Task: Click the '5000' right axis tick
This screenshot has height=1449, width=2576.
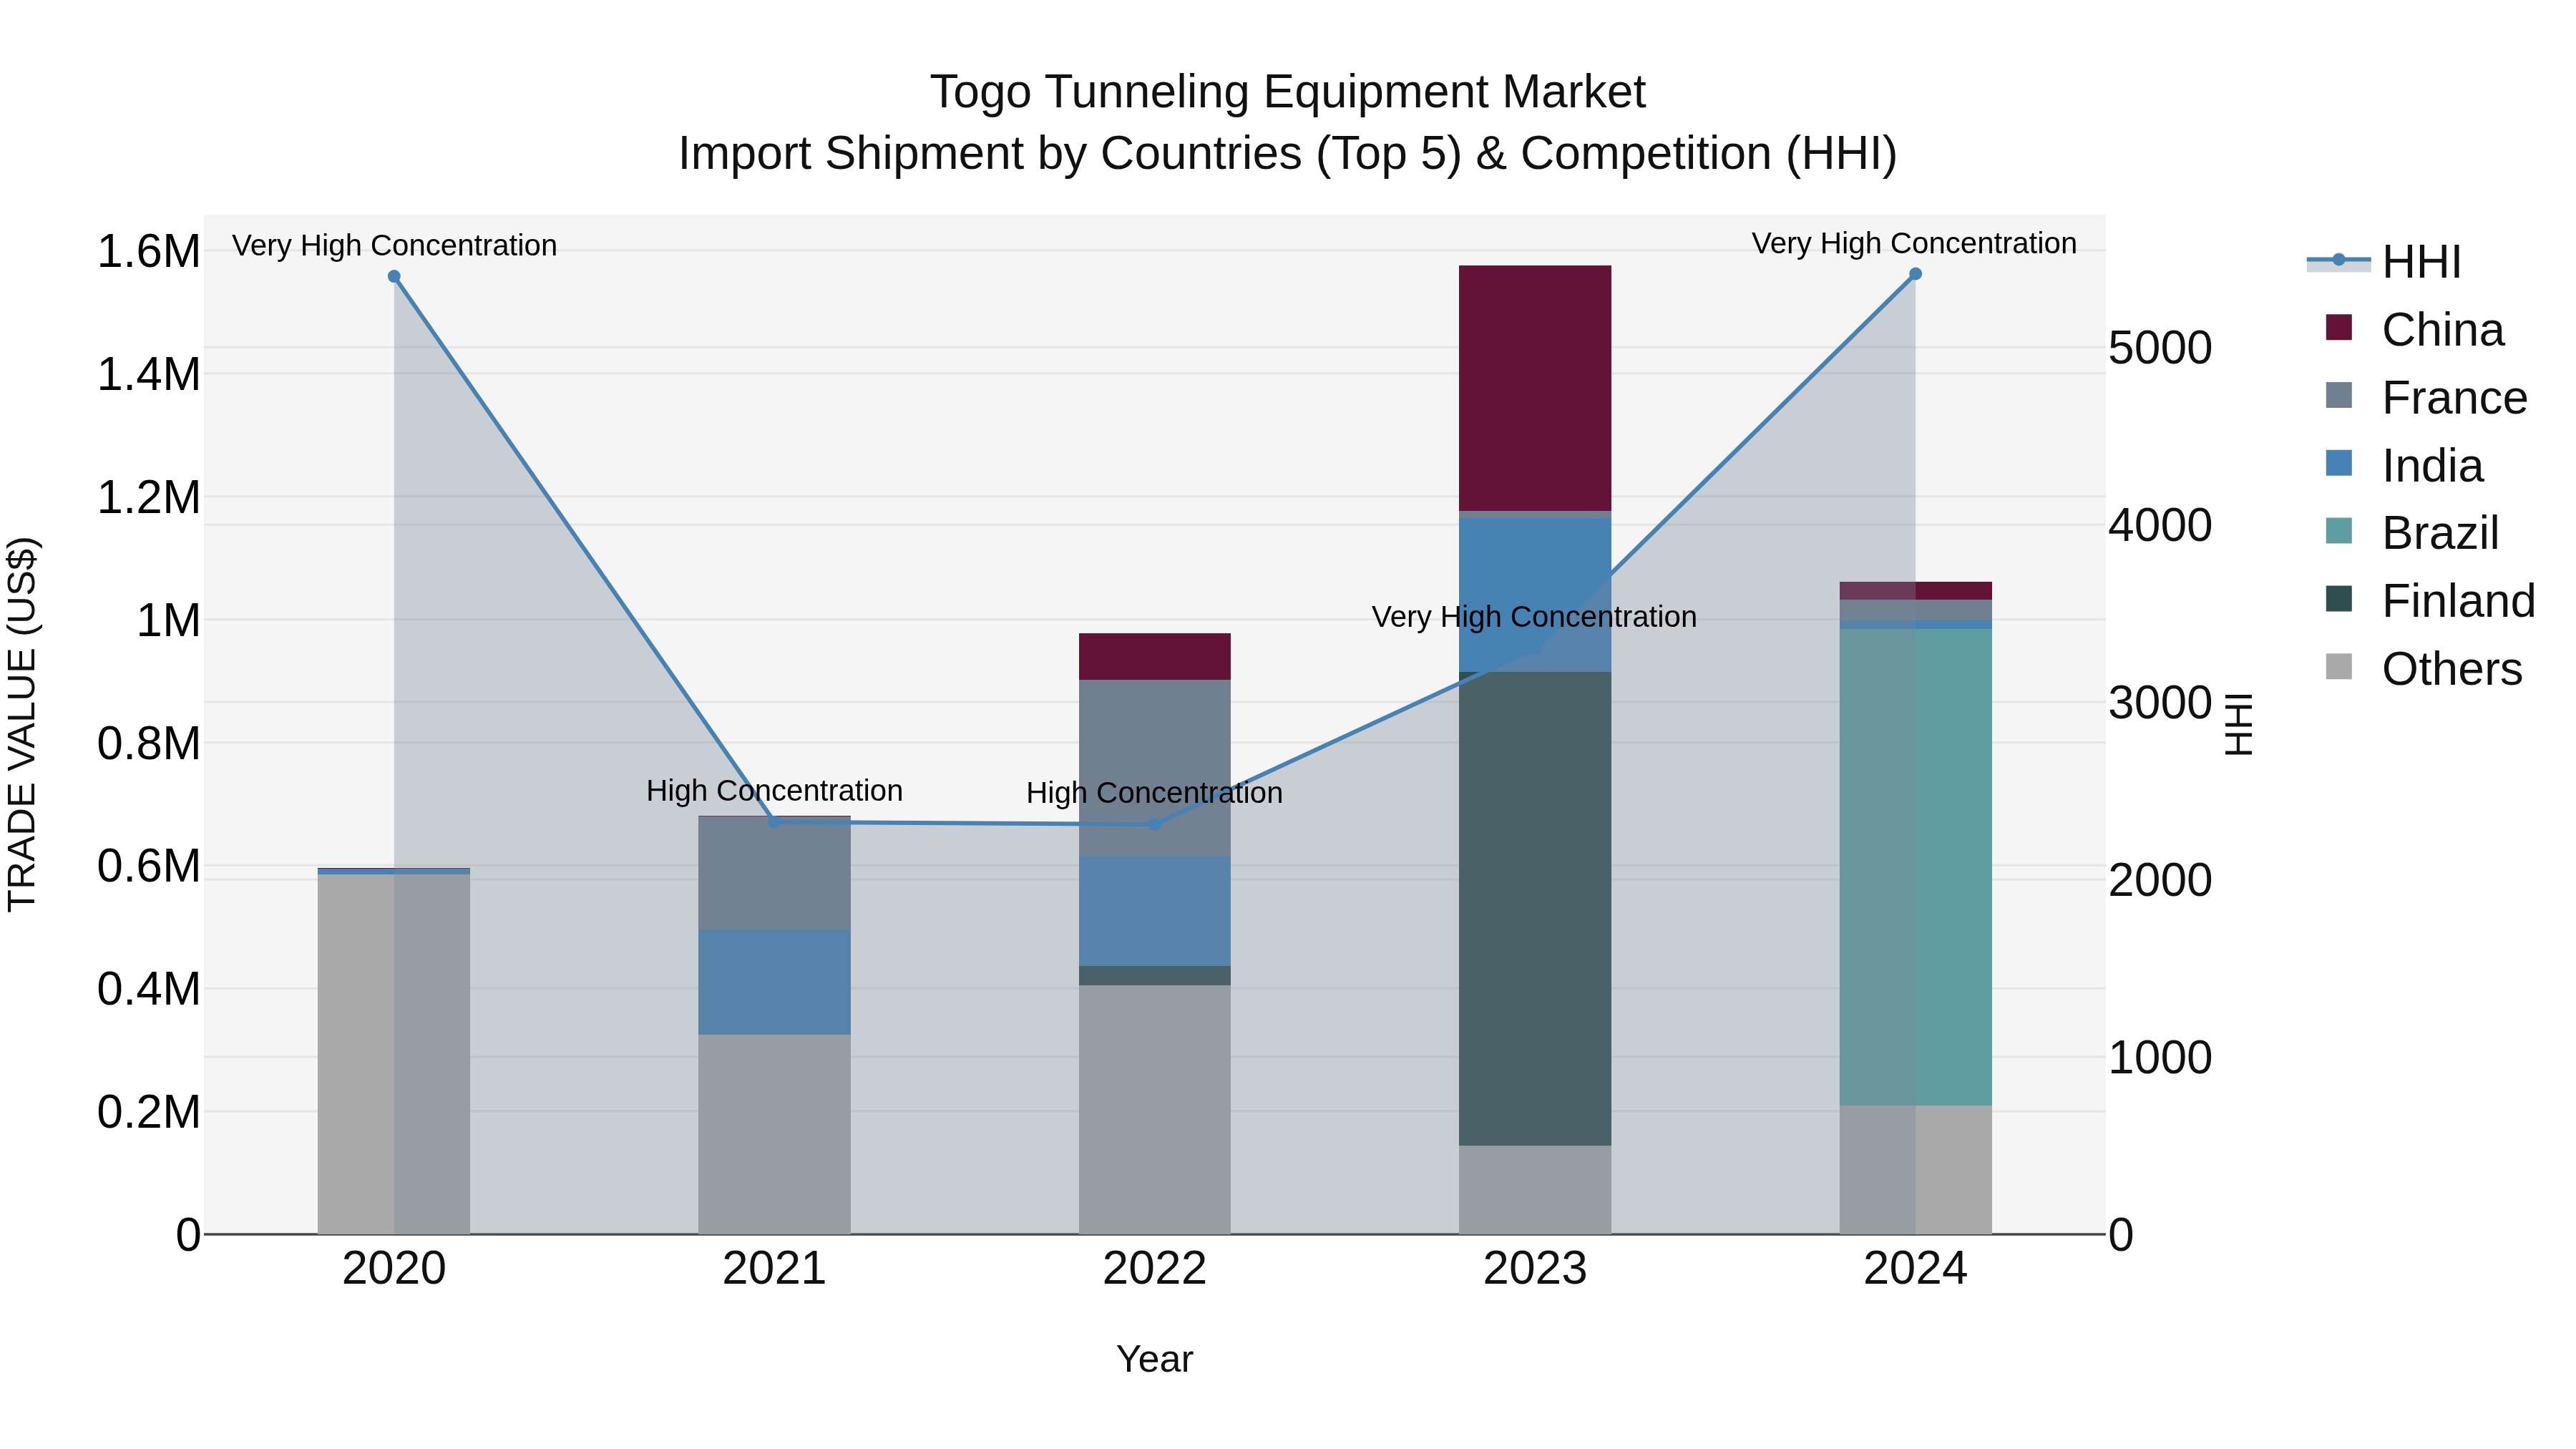Action: click(2160, 348)
